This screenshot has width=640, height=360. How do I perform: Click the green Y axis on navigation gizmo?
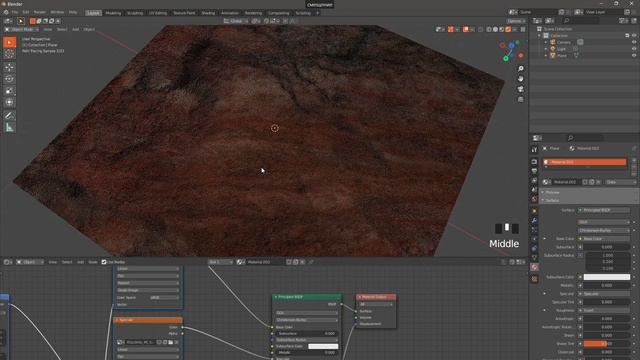pyautogui.click(x=506, y=59)
